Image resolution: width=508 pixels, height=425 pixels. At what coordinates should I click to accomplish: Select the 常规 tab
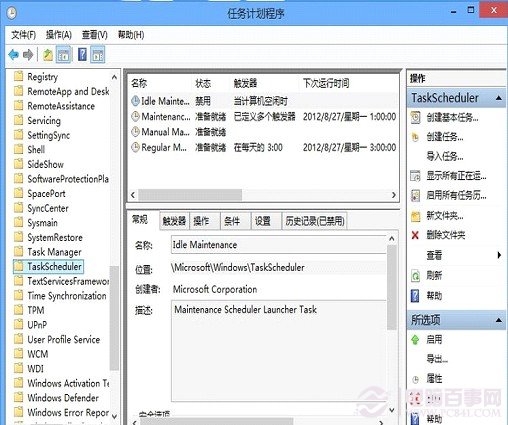(x=142, y=220)
